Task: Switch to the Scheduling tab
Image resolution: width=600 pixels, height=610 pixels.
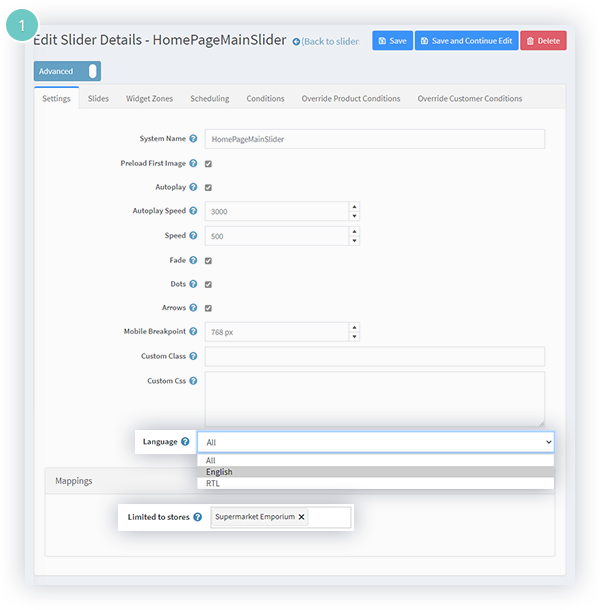Action: click(210, 98)
